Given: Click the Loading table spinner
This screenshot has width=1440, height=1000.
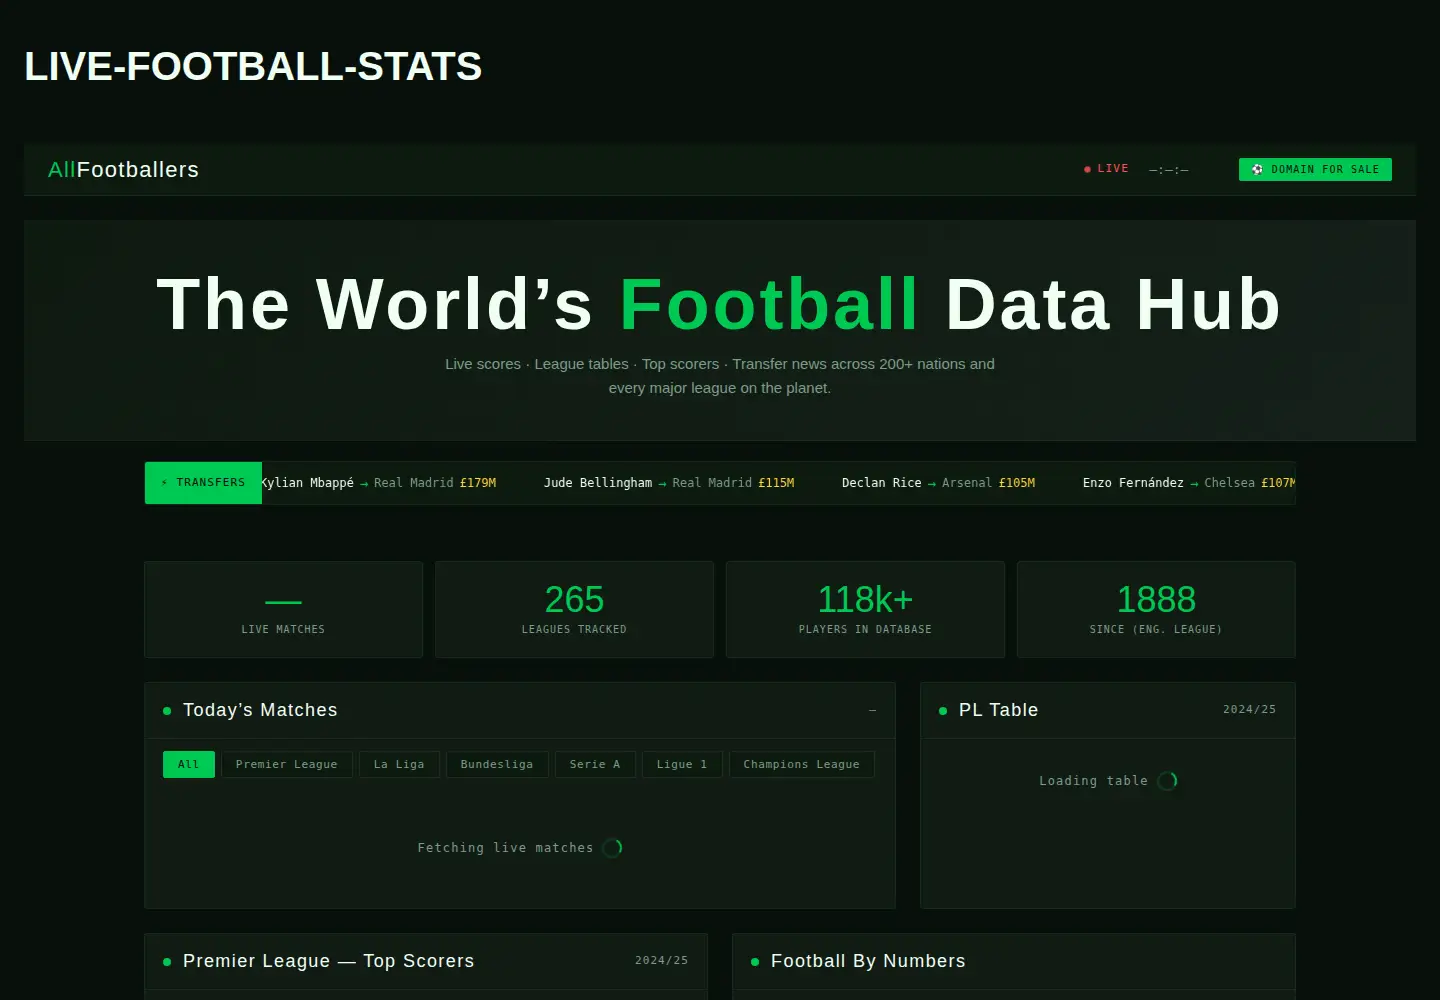Looking at the screenshot, I should [x=1167, y=781].
